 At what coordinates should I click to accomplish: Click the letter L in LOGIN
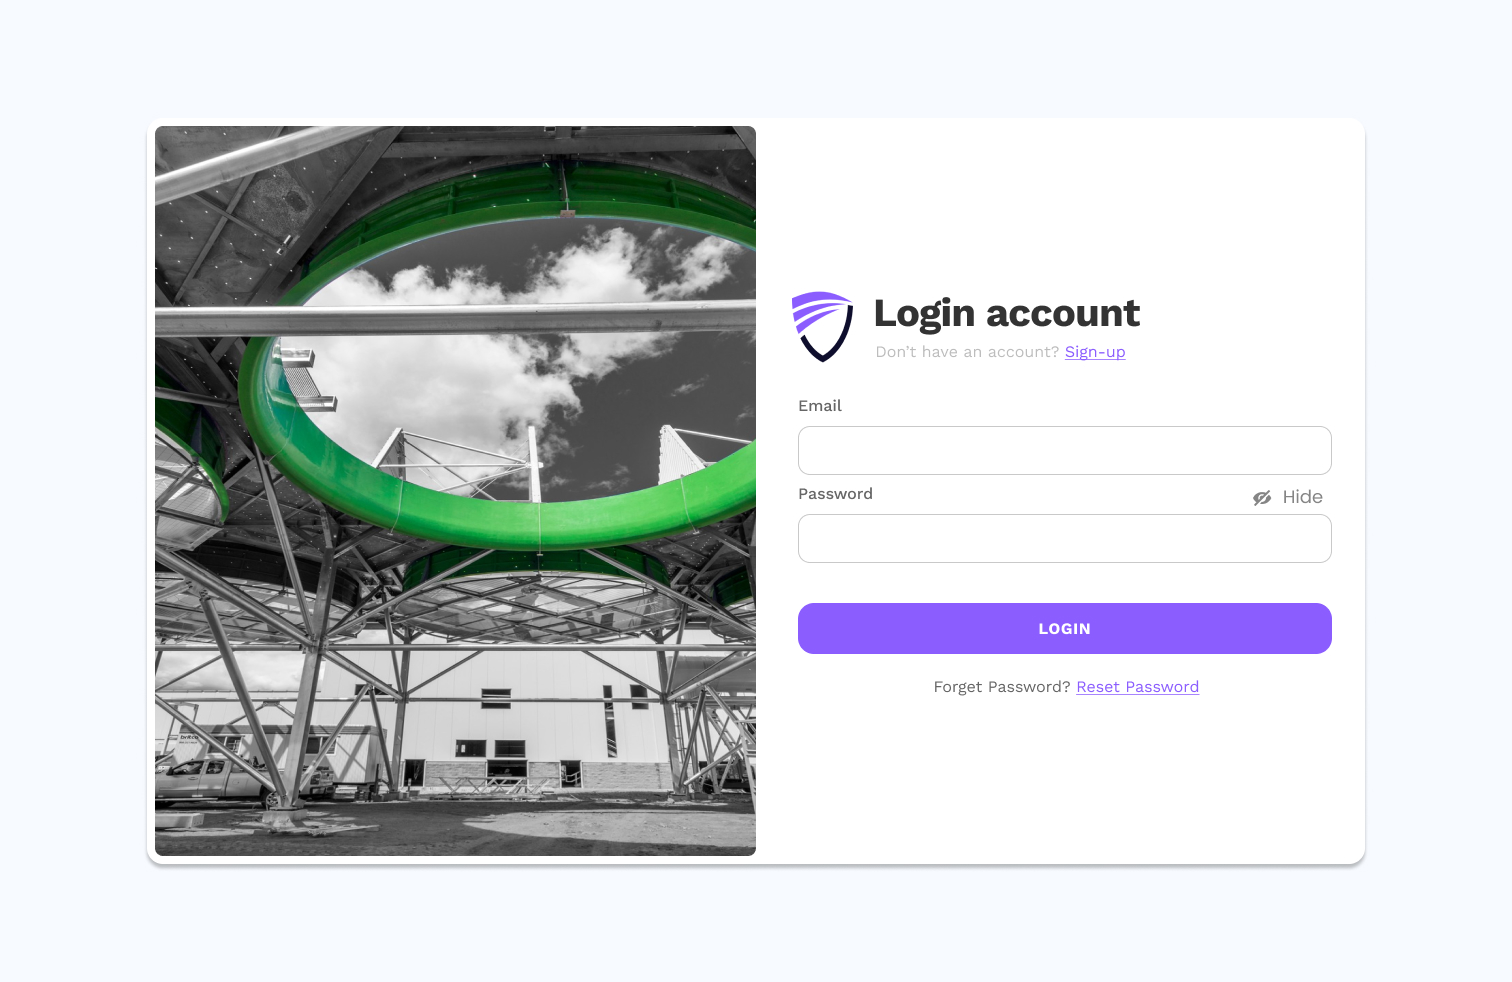(1043, 629)
